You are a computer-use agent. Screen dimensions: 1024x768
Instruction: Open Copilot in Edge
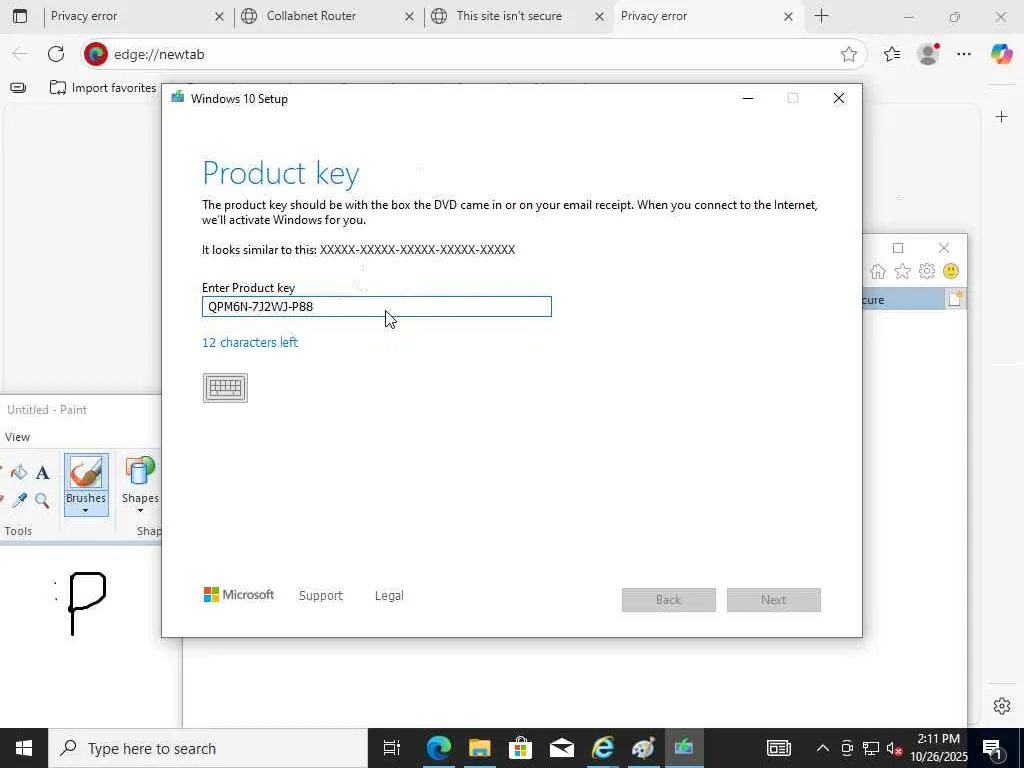coord(1002,54)
